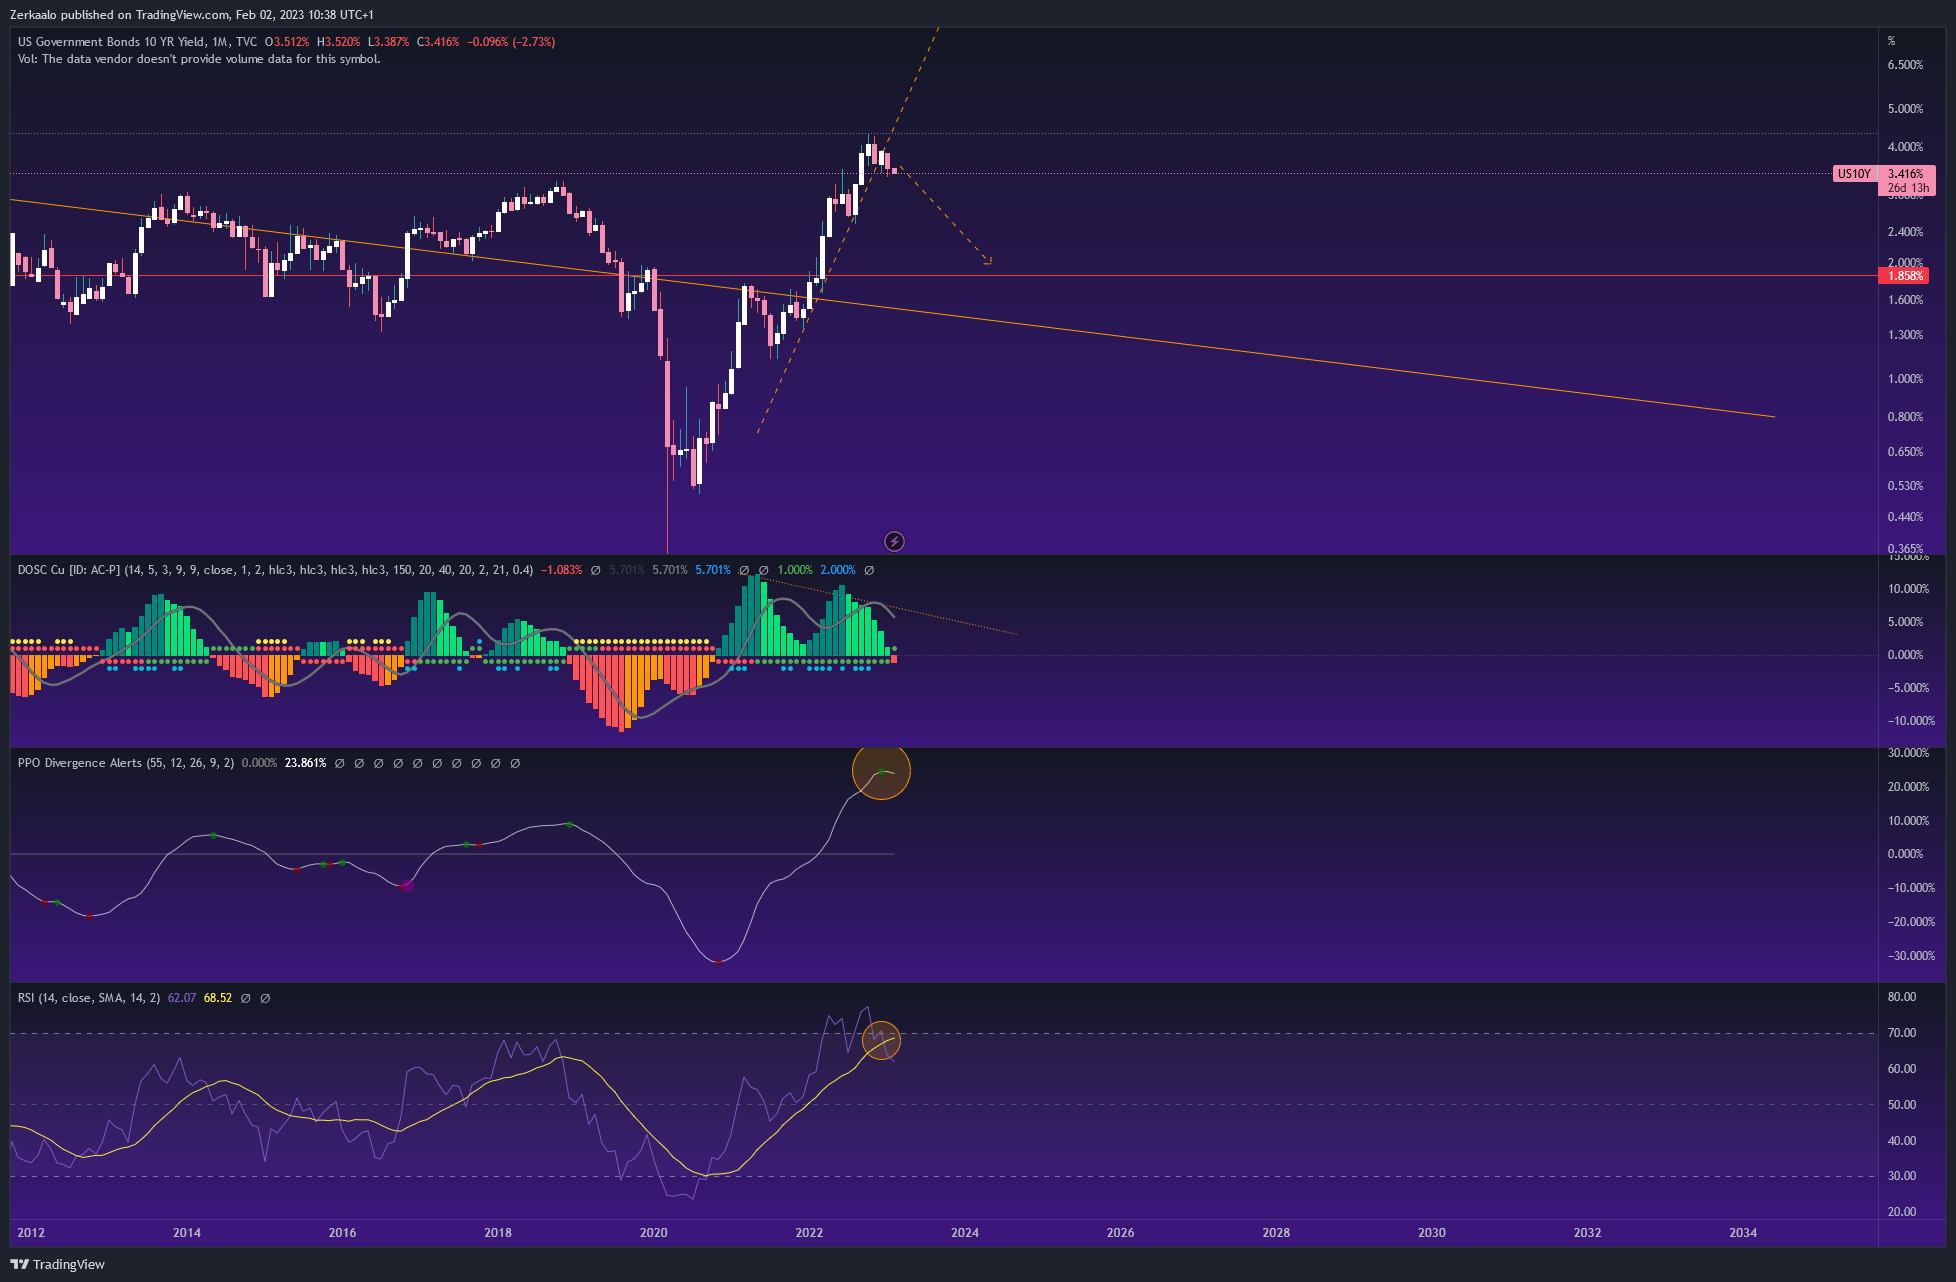Image resolution: width=1956 pixels, height=1282 pixels.
Task: Click the 0.800% price axis label
Action: tap(1905, 417)
